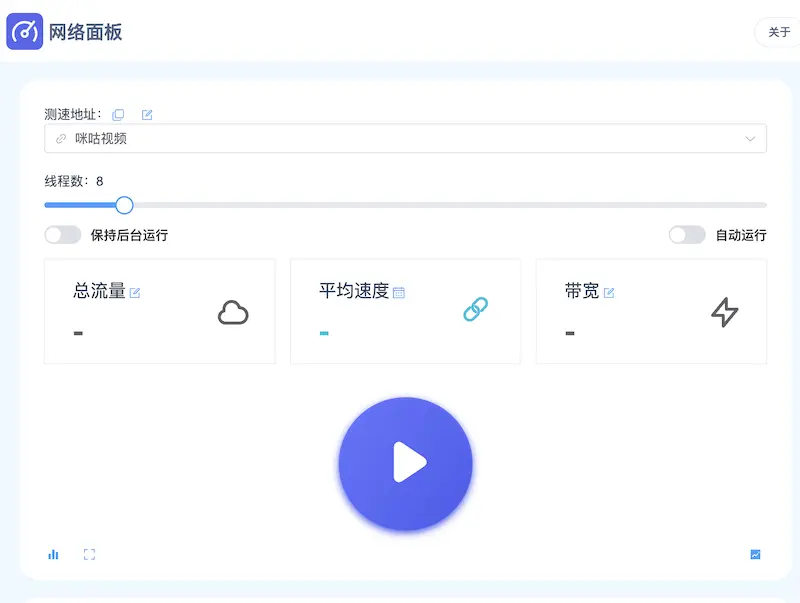The width and height of the screenshot is (800, 603).
Task: Open the 咪咕视频 address dropdown
Action: (405, 138)
